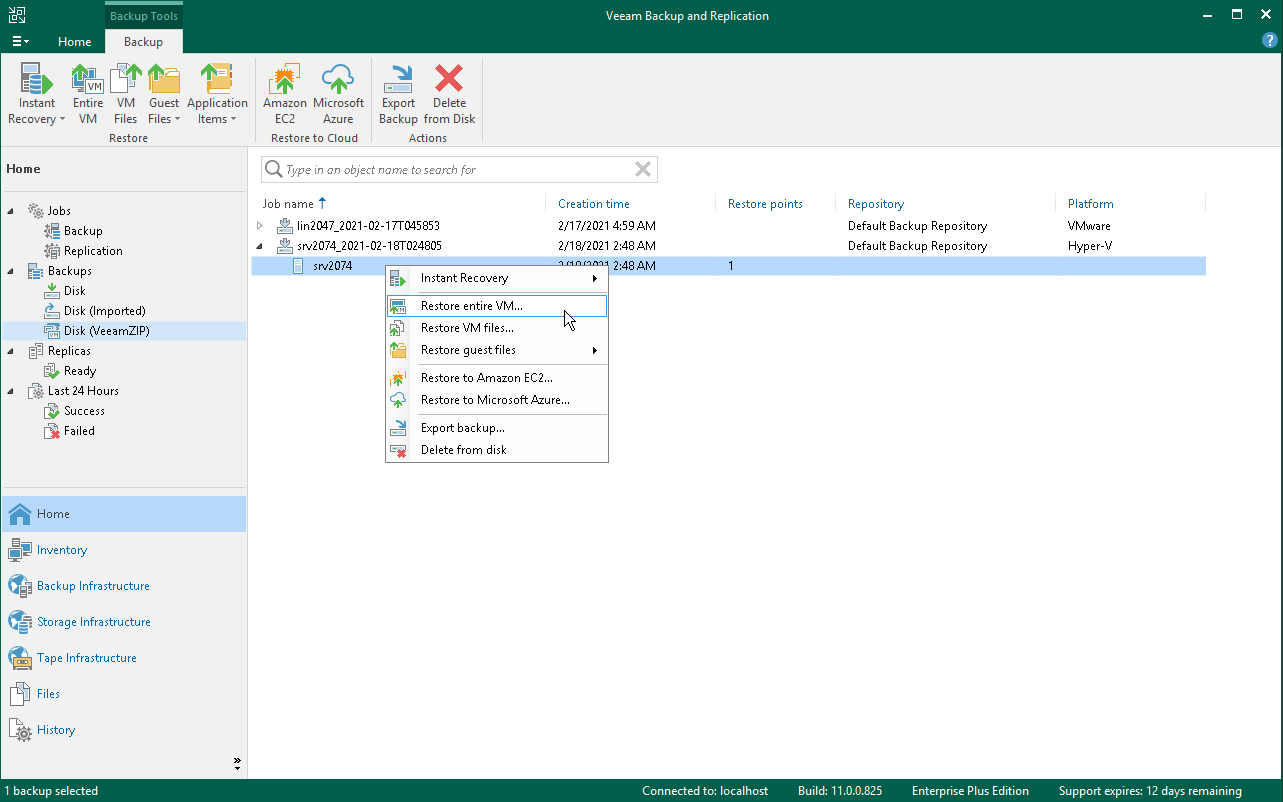Collapse the srv2074 backup job entry
Viewport: 1283px width, 802px height.
pyautogui.click(x=259, y=245)
